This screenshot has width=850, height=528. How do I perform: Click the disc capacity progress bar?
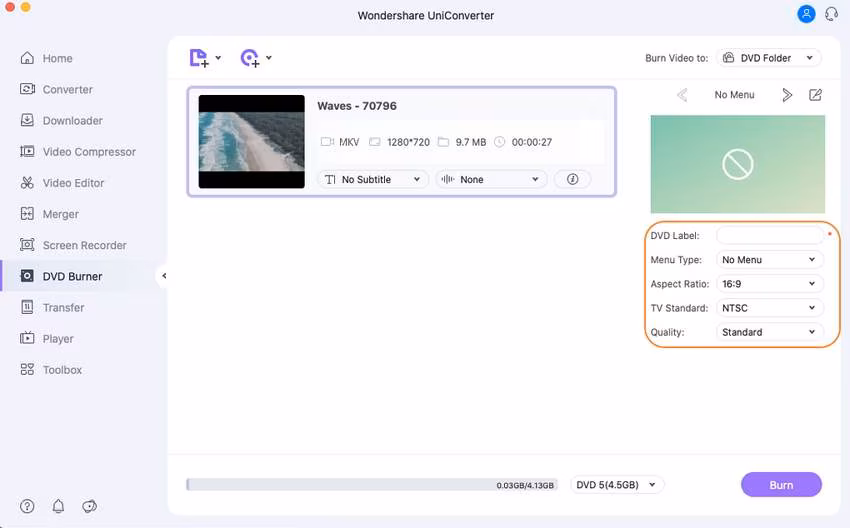(372, 485)
